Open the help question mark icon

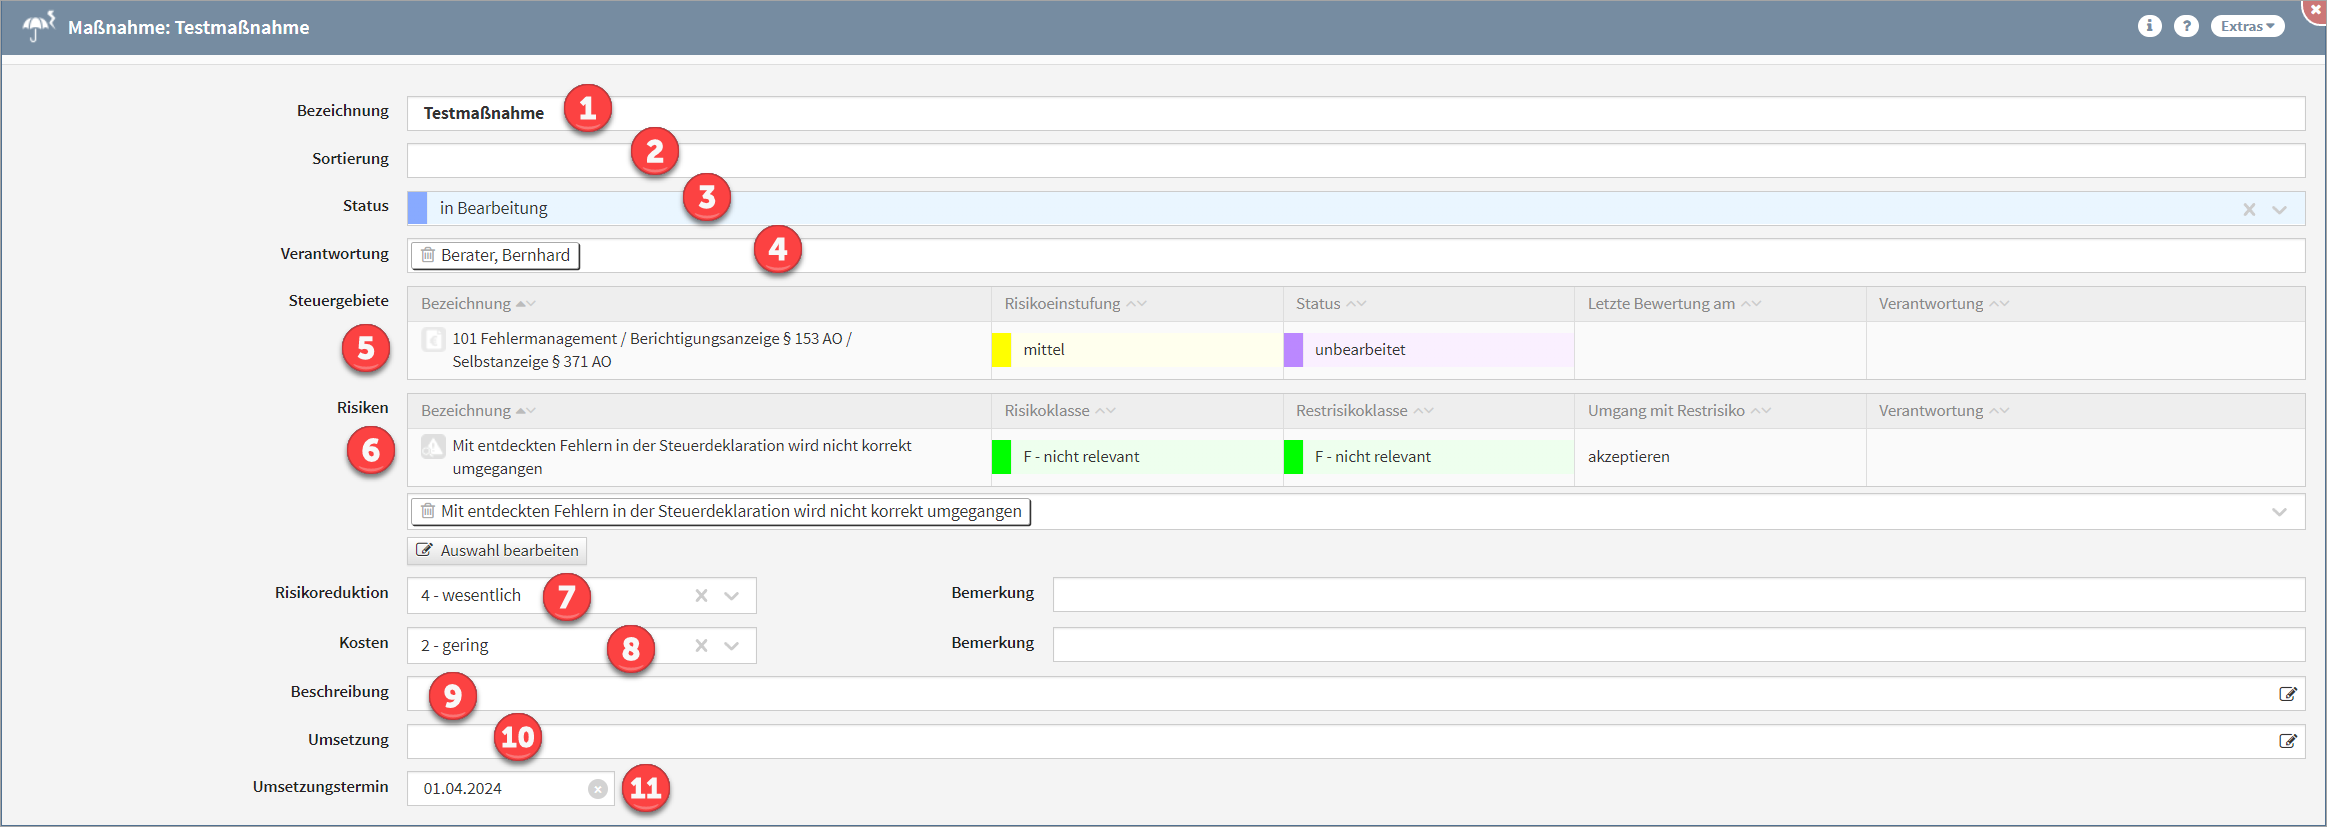point(2186,26)
